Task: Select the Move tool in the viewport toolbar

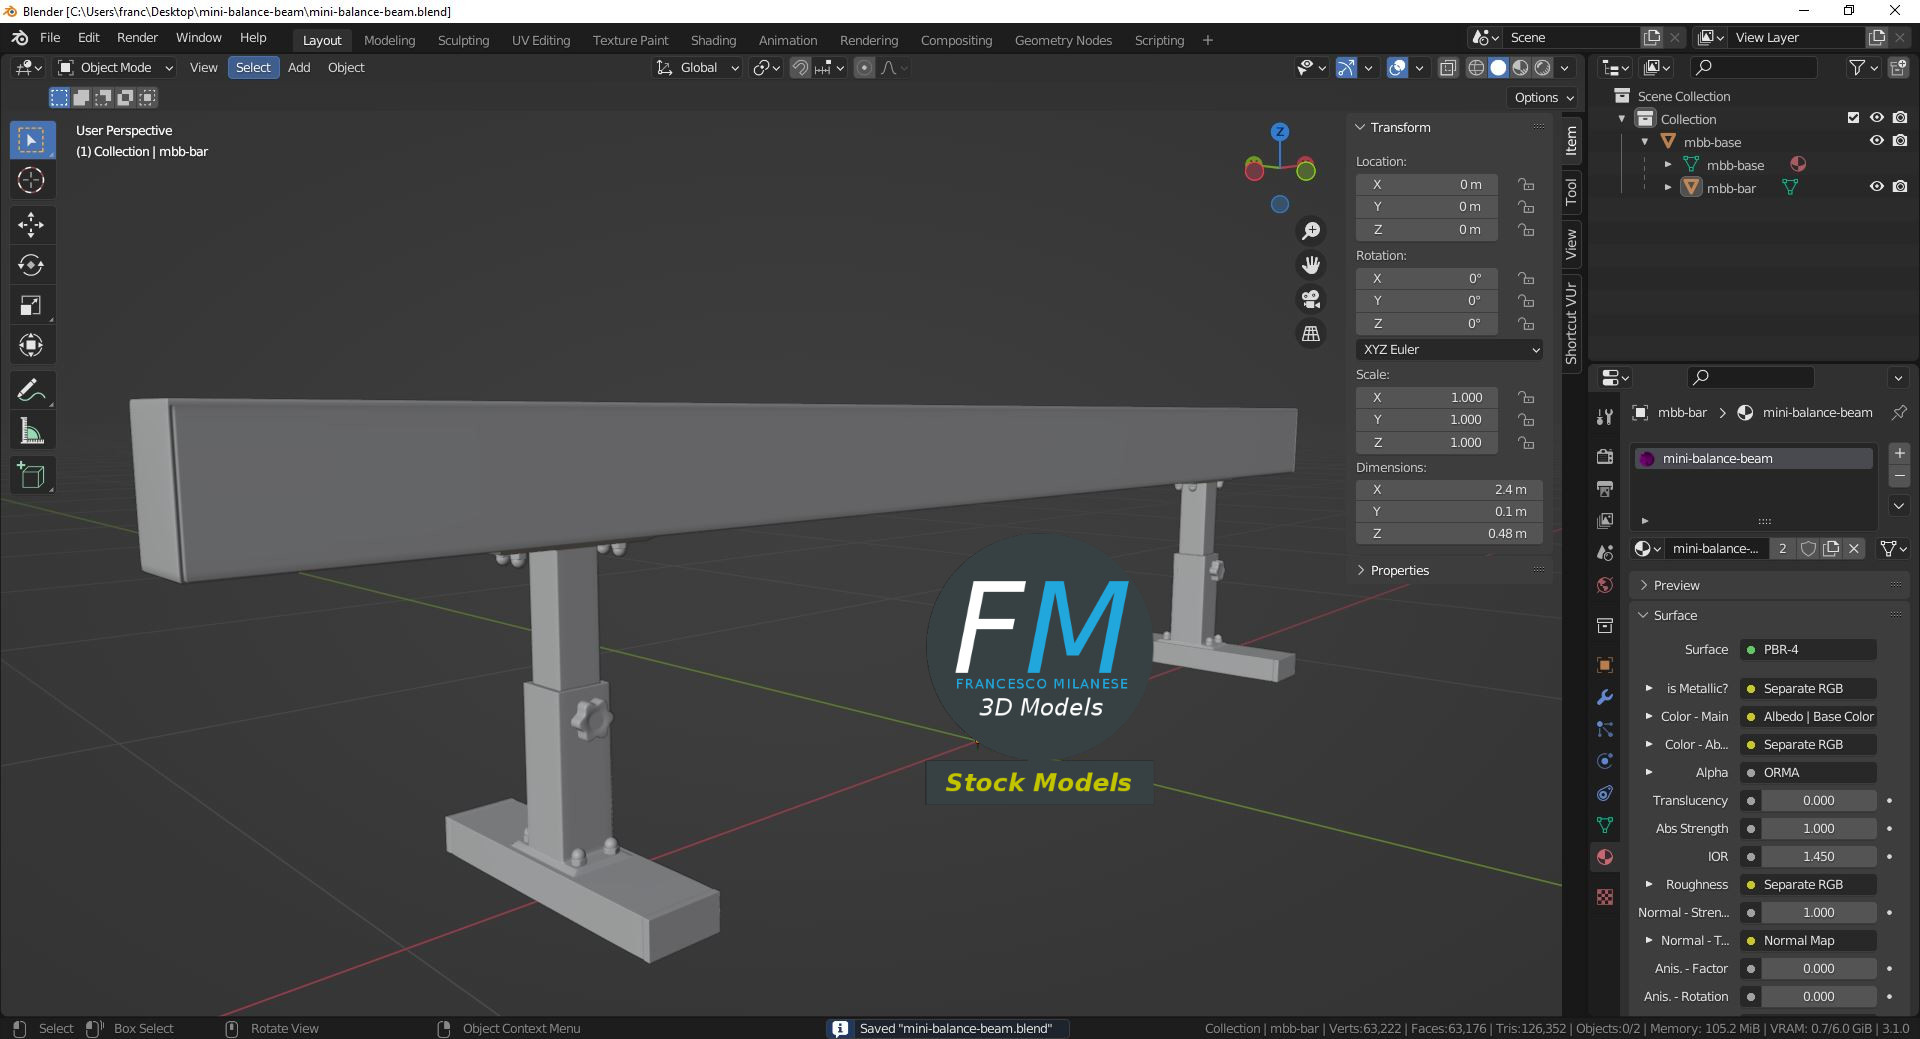Action: (31, 225)
